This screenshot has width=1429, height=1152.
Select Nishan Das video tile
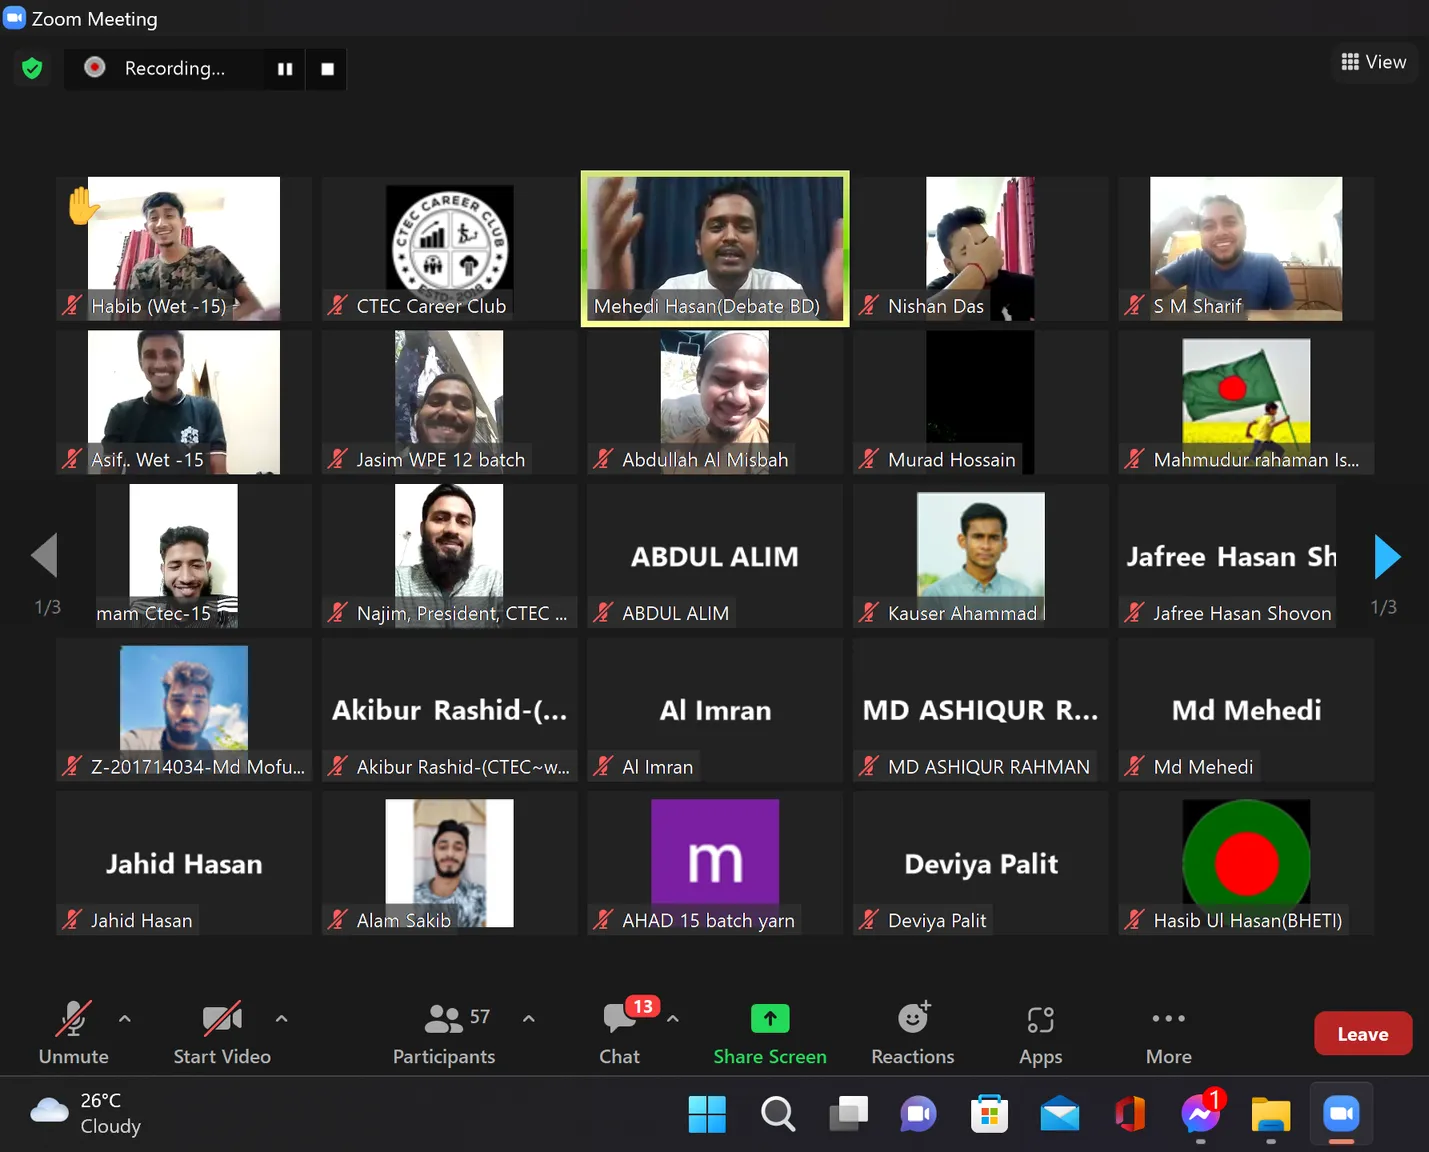tap(981, 249)
